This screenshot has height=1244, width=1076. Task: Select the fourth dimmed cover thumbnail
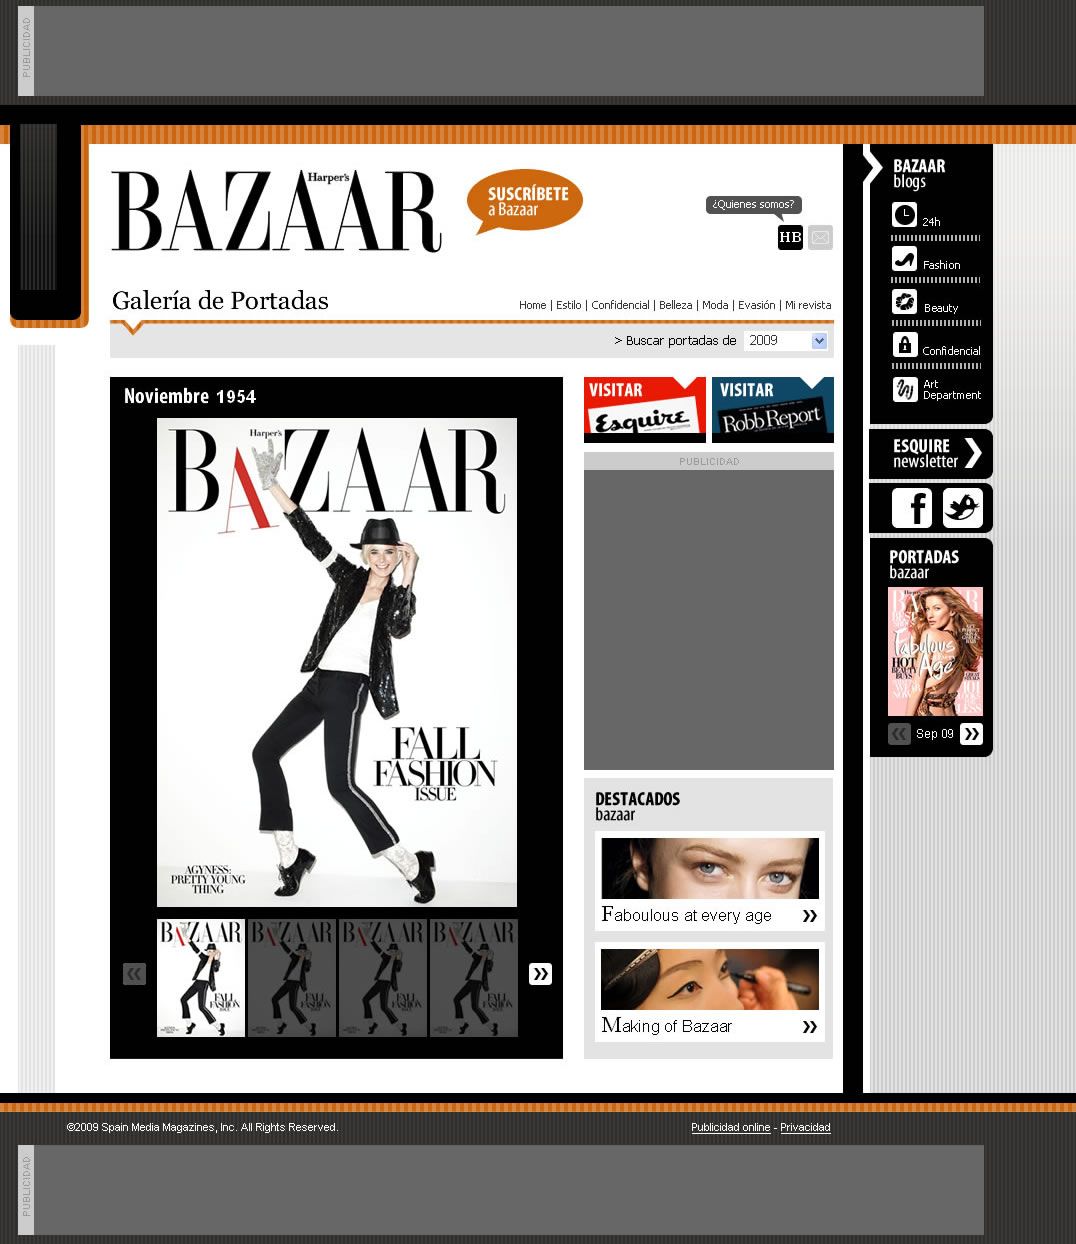474,978
